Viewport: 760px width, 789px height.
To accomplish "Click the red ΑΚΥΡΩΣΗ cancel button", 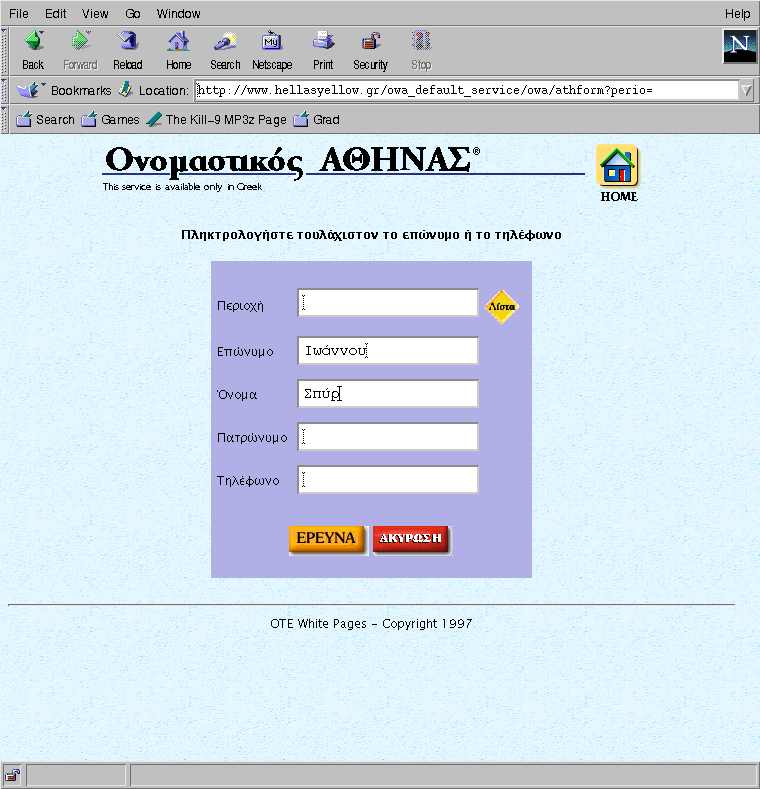I will coord(410,539).
